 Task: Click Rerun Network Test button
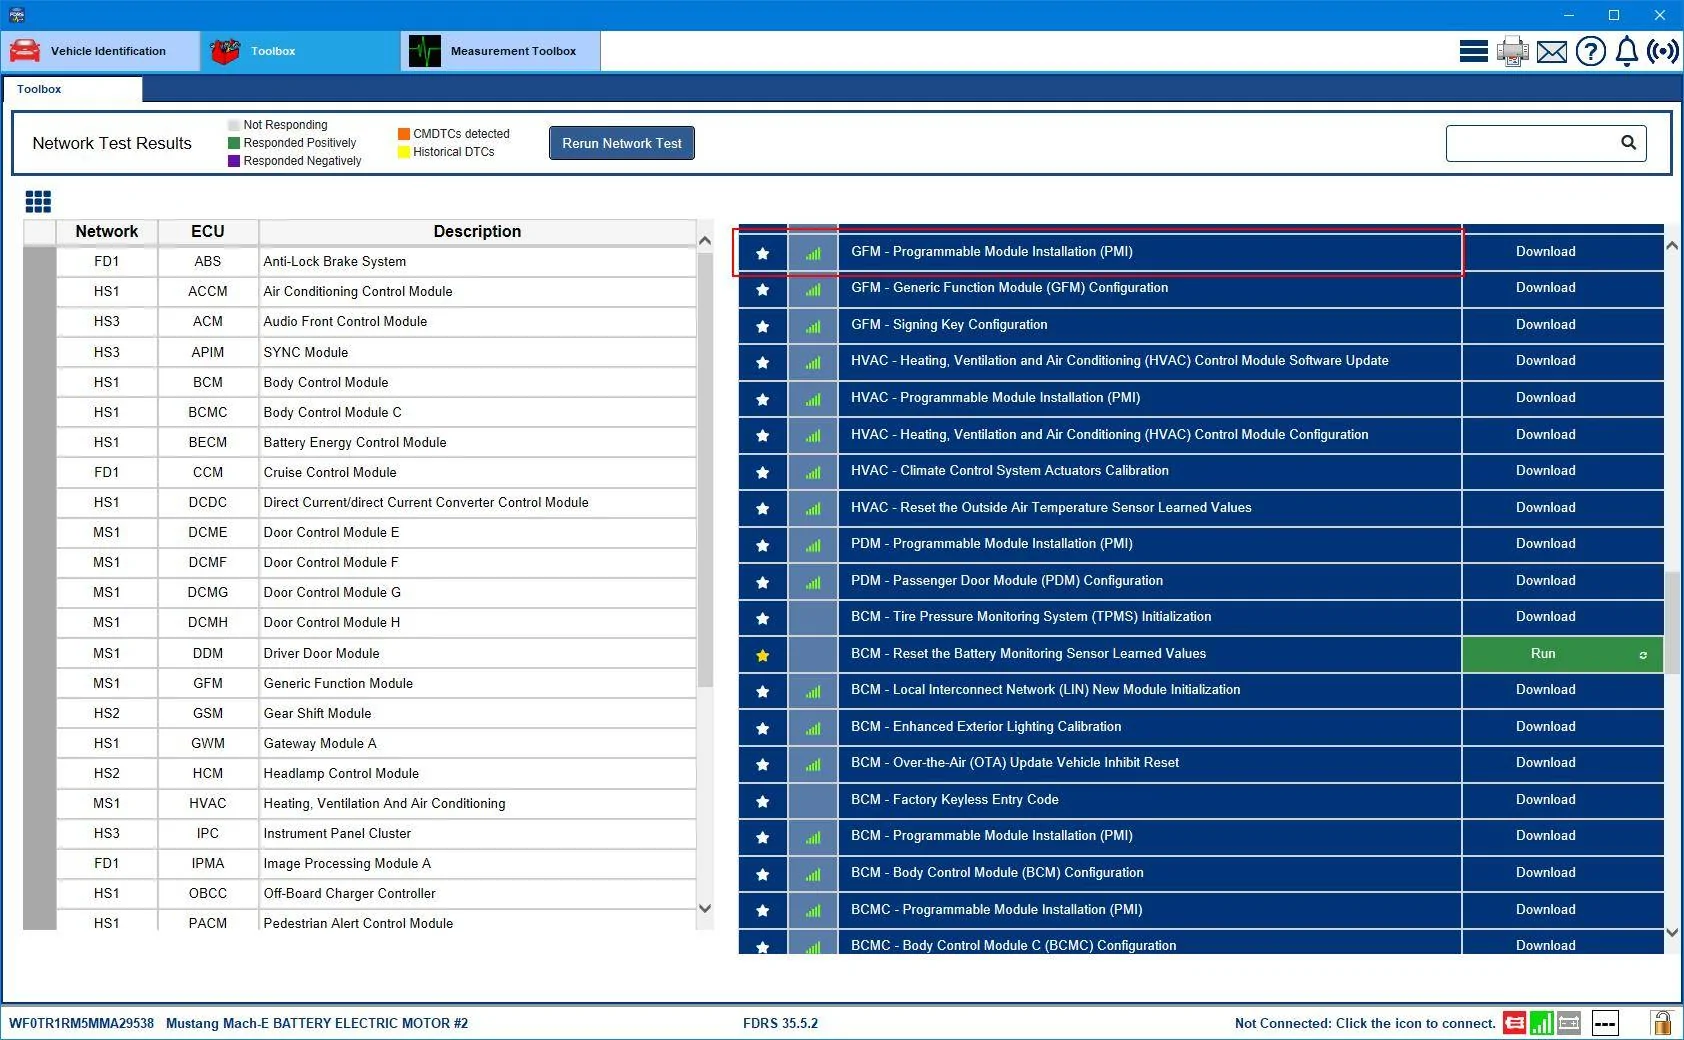[x=621, y=143]
